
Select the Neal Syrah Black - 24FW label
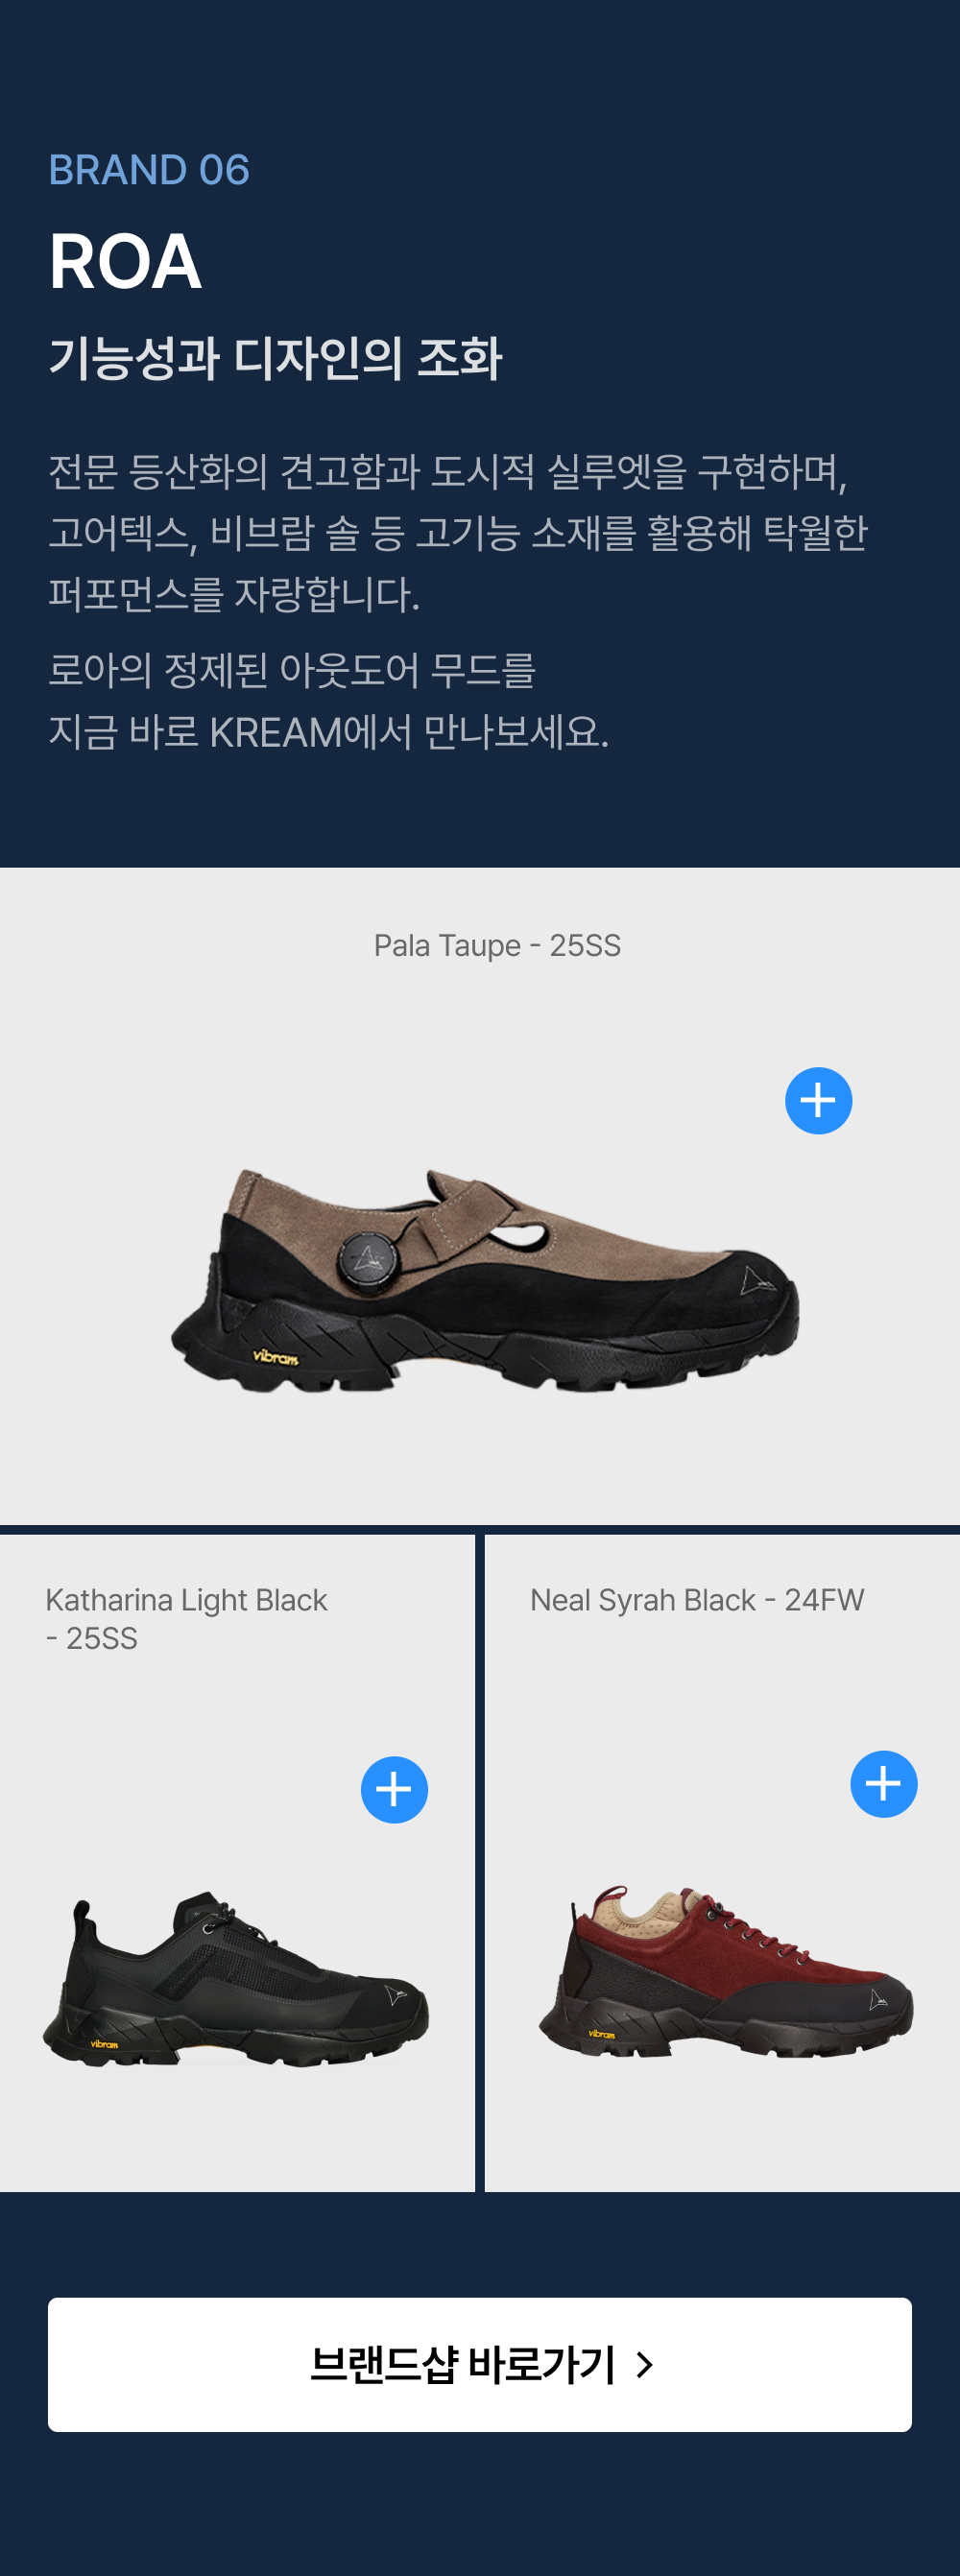pyautogui.click(x=697, y=1600)
